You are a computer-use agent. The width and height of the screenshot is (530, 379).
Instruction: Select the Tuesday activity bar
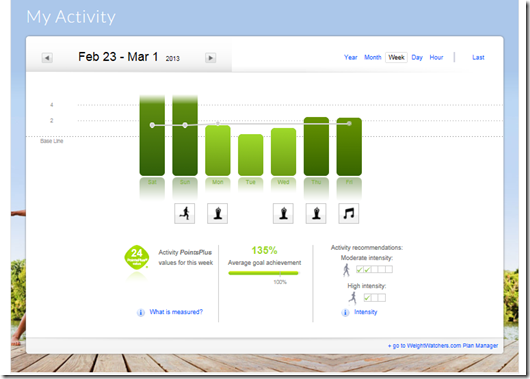pos(250,155)
